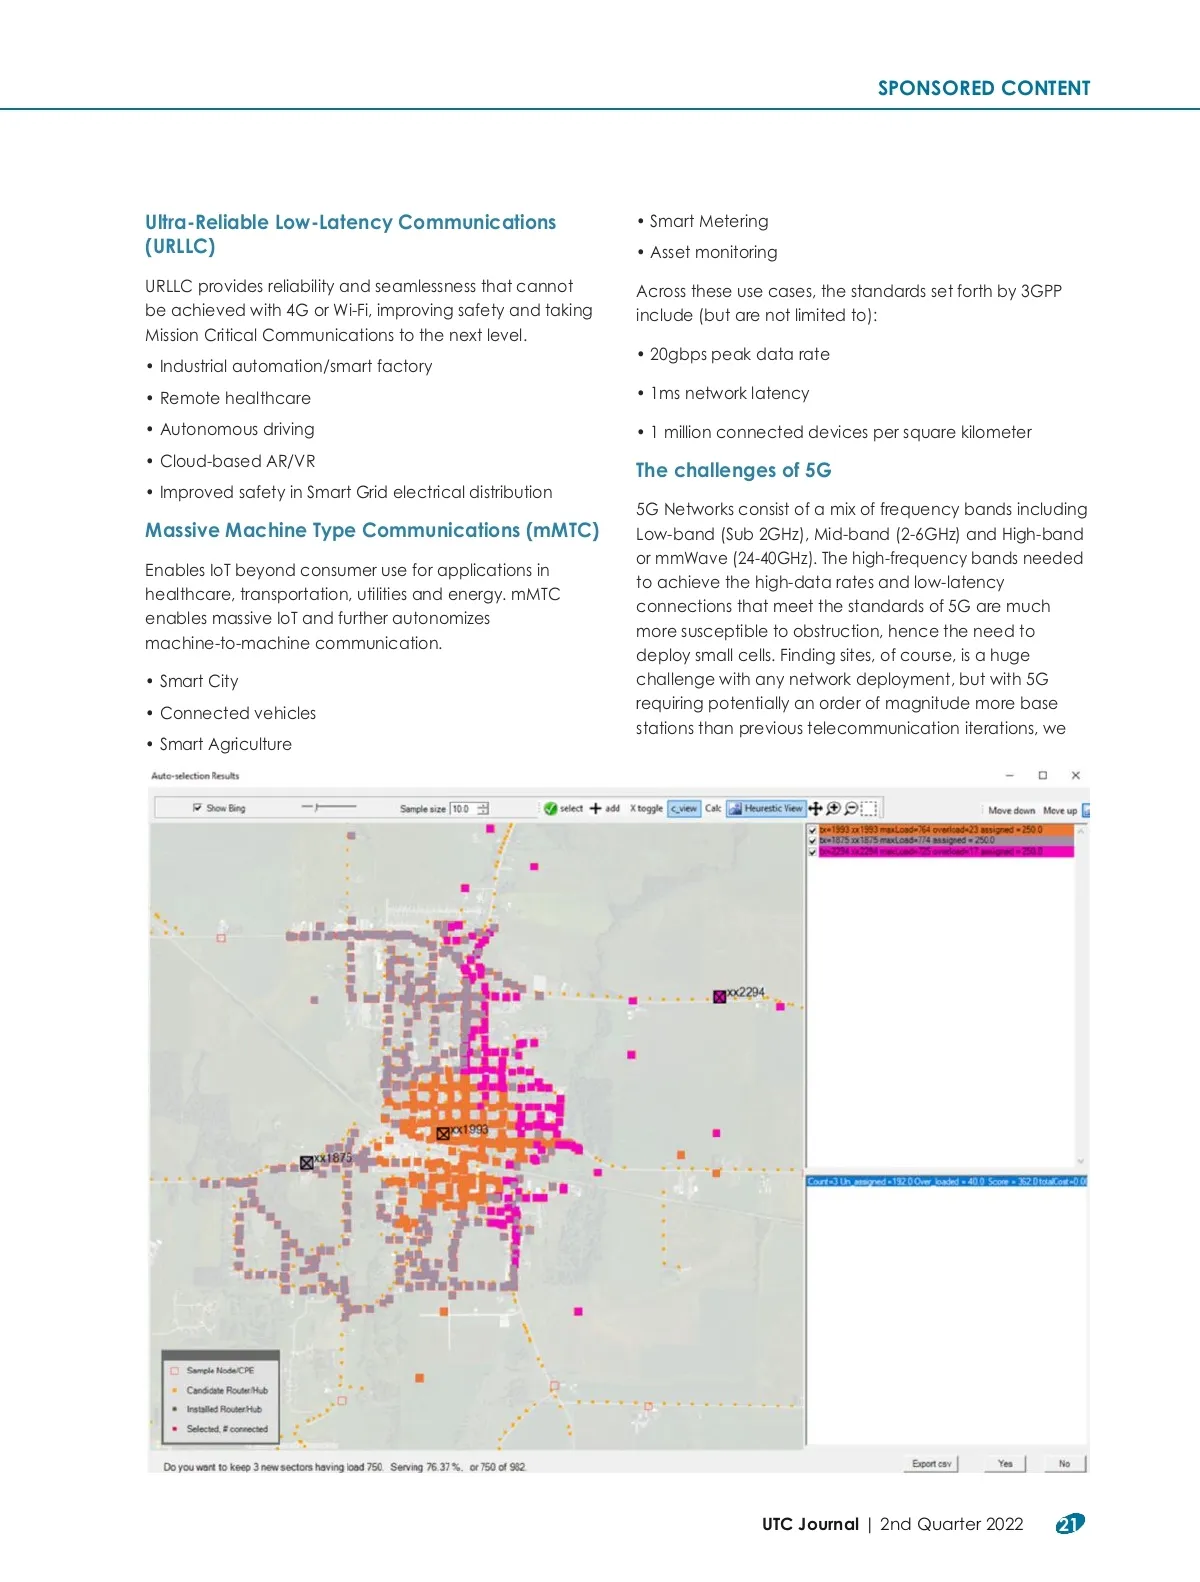The image size is (1200, 1582).
Task: Uncheck the magenta xx2294 sector checkbox
Action: (x=812, y=852)
